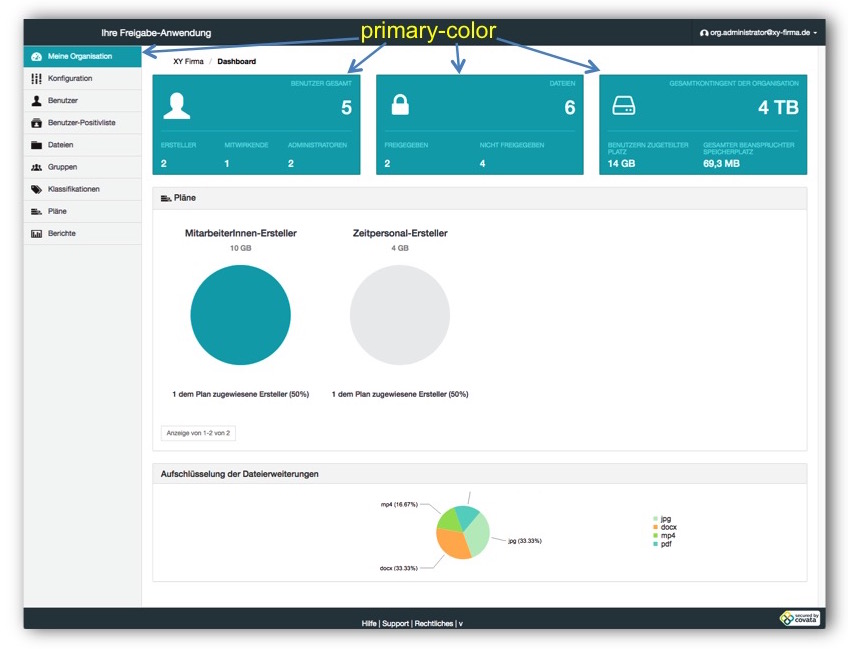
Task: Click the Pläne icon in sidebar
Action: tap(36, 211)
